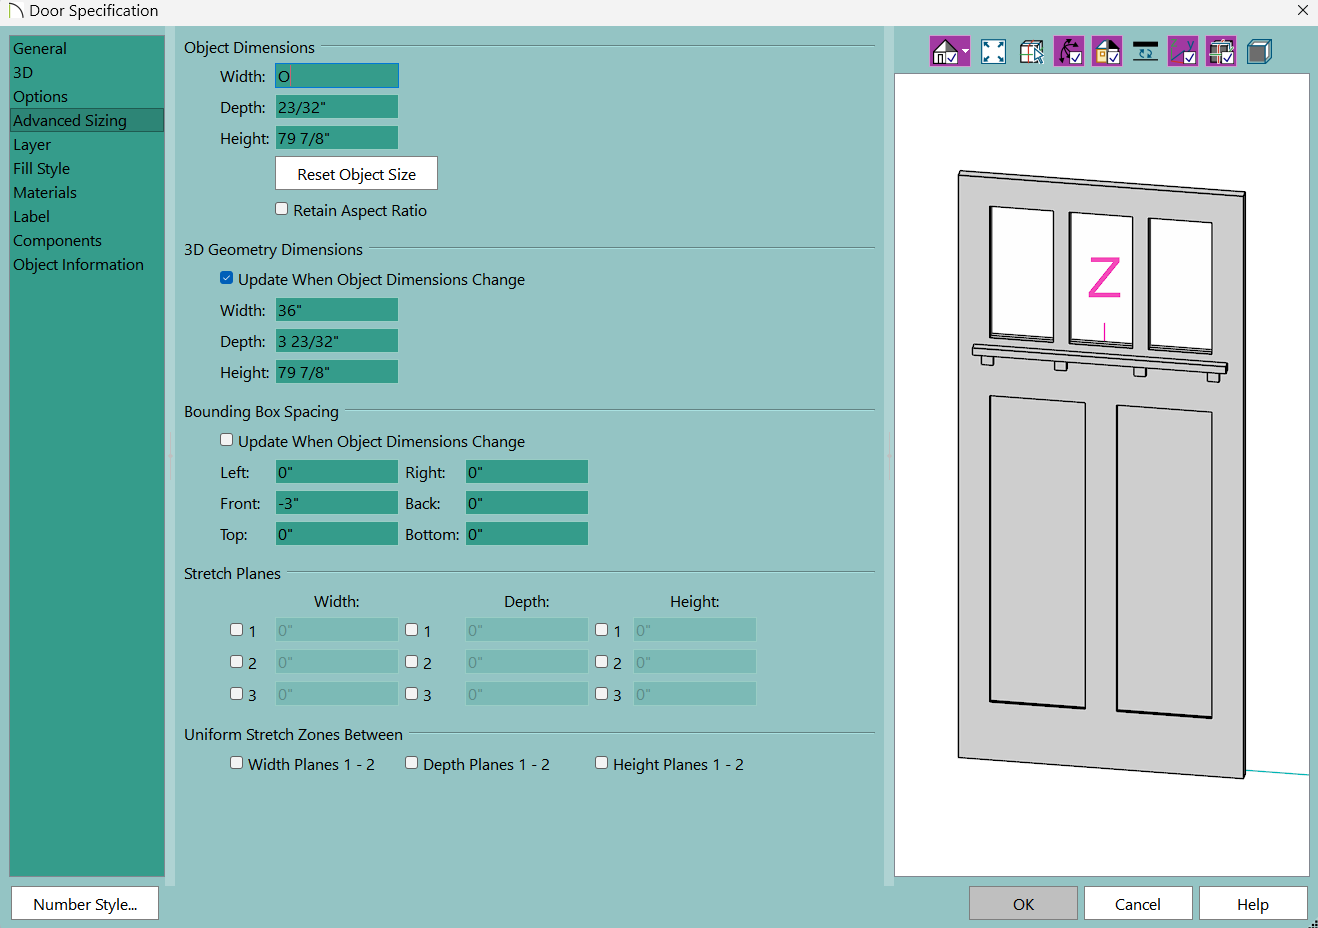Enable Width Planes 1 - 2 checkbox
1318x928 pixels.
coord(237,763)
